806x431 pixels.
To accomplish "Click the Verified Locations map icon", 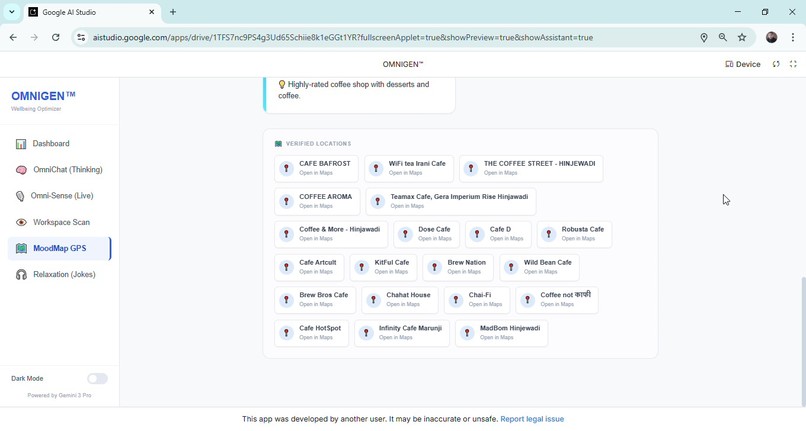I will (278, 144).
